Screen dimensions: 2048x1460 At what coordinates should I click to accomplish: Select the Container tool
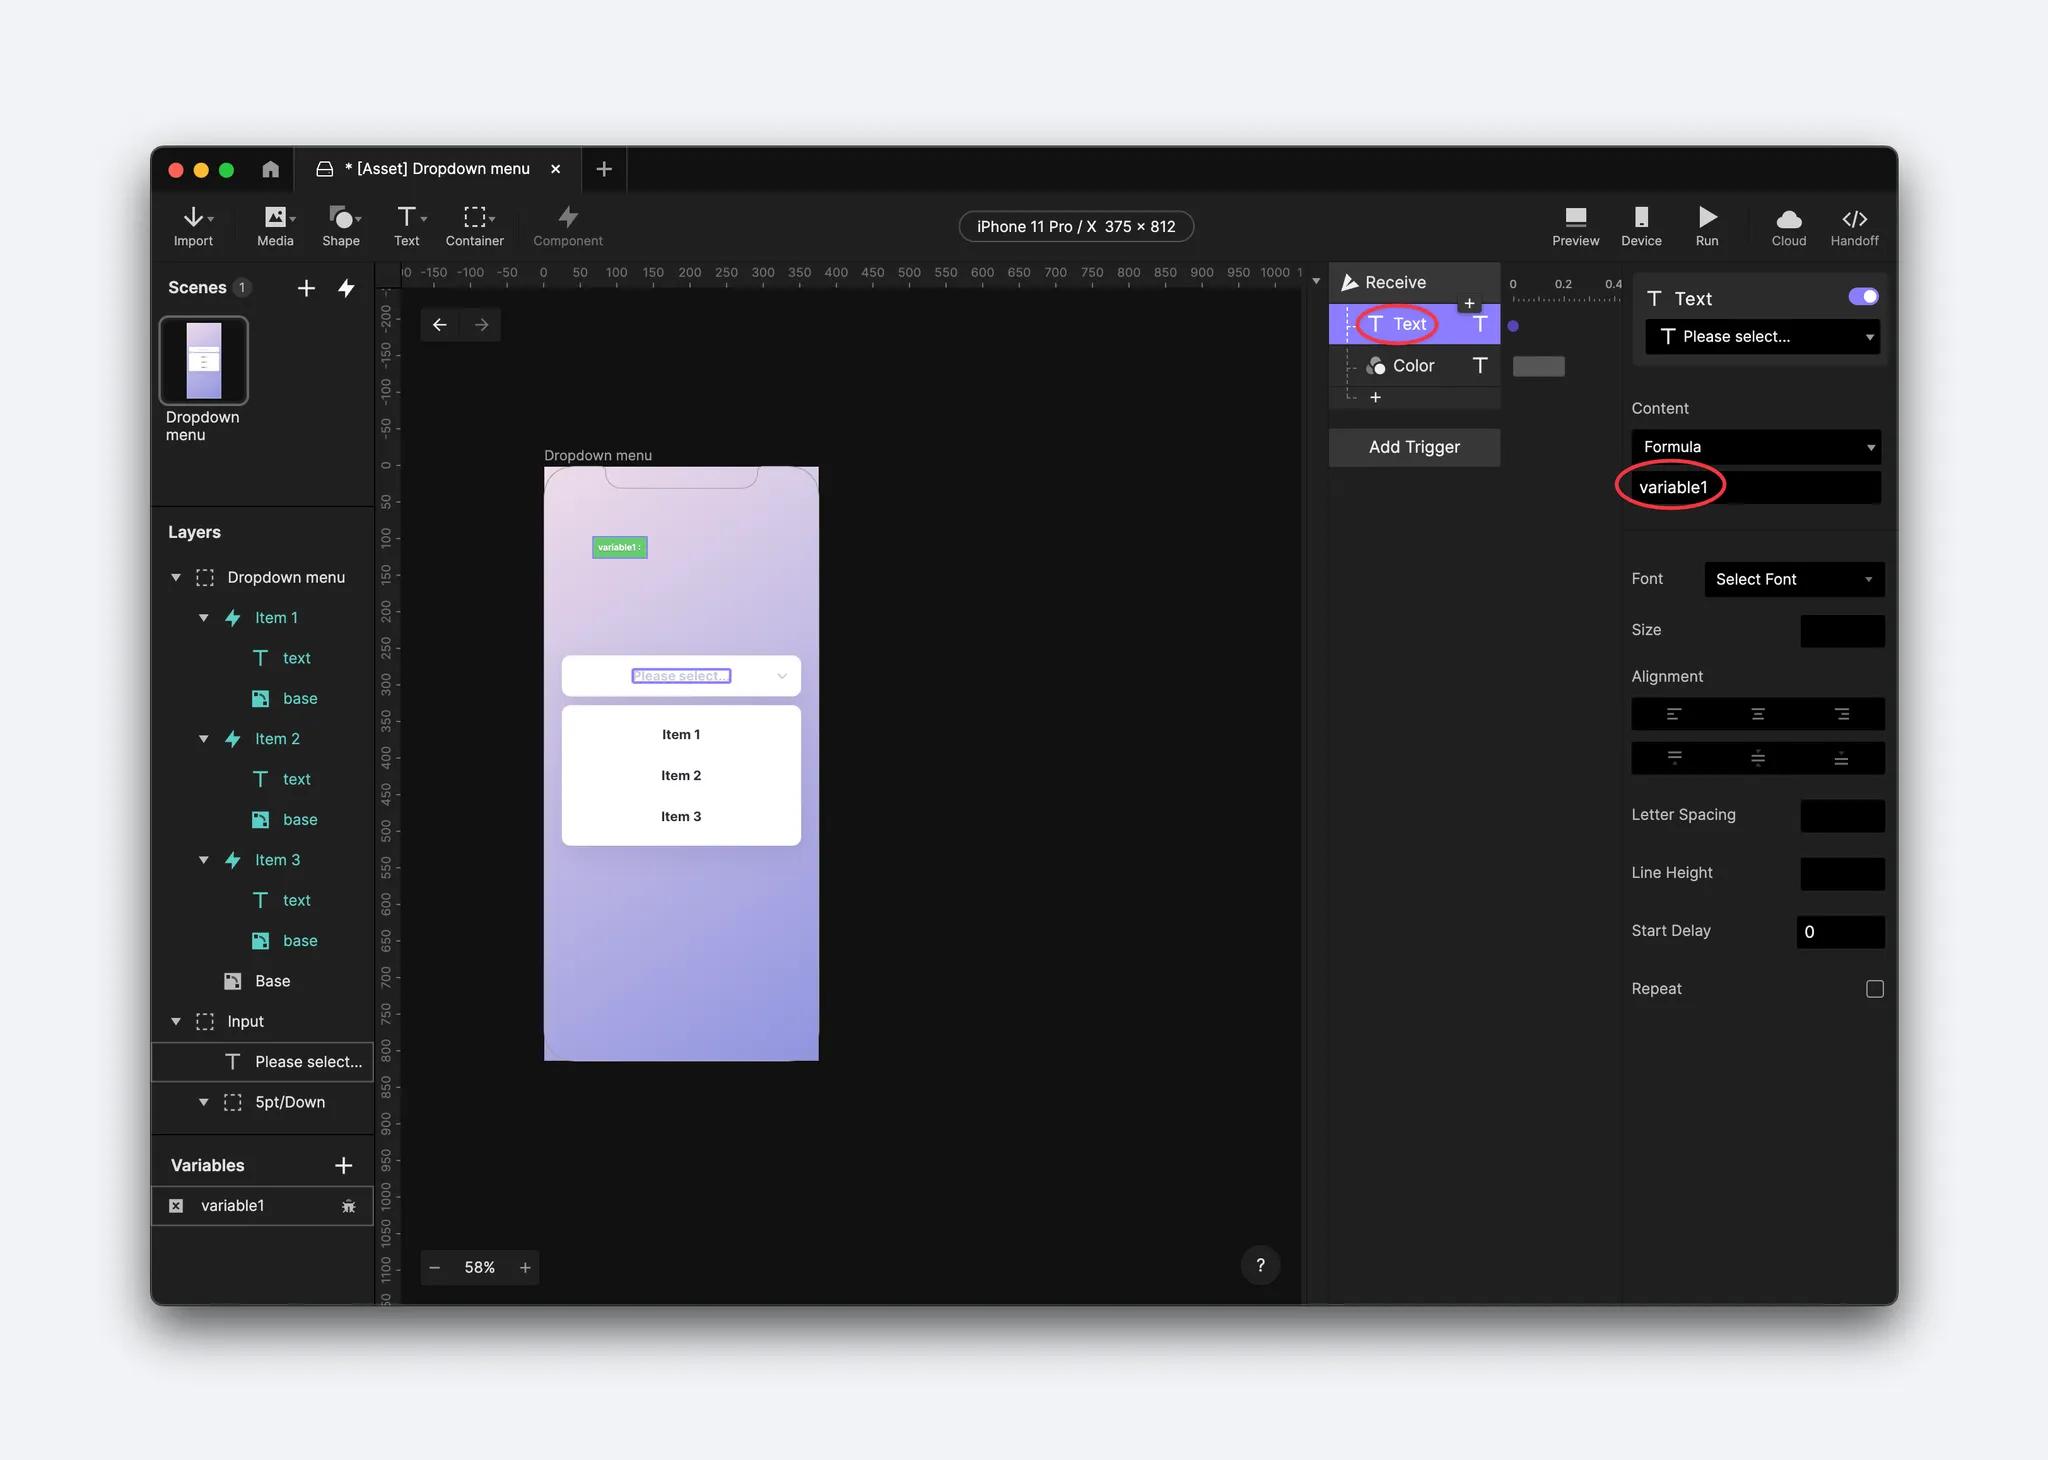tap(475, 226)
